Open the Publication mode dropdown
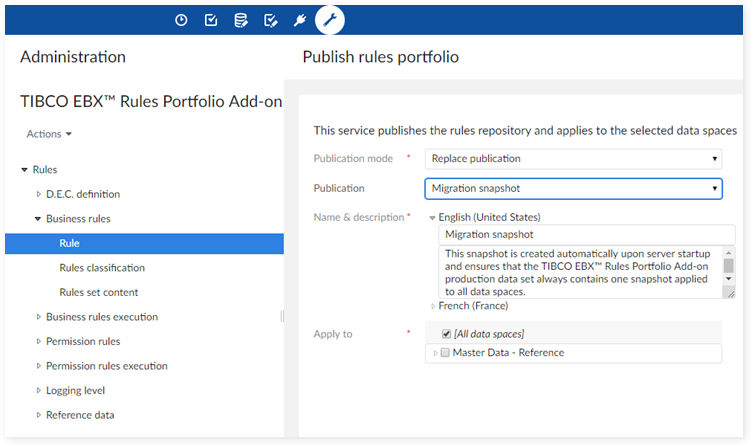Screen dimensions: 752x446 click(573, 159)
